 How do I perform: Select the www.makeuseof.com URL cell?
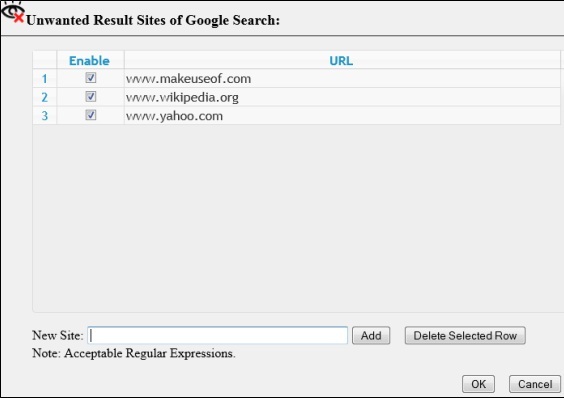342,78
